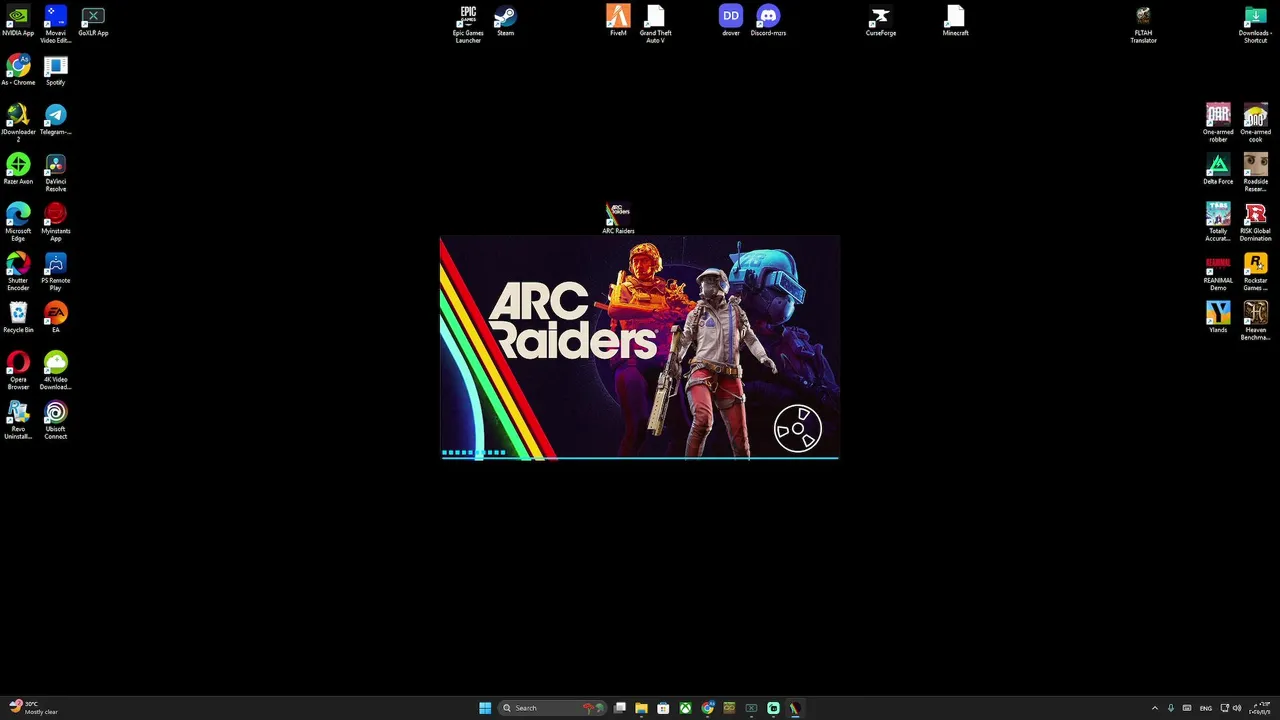
Task: Select the PS Remote Play desktop icon
Action: [55, 271]
